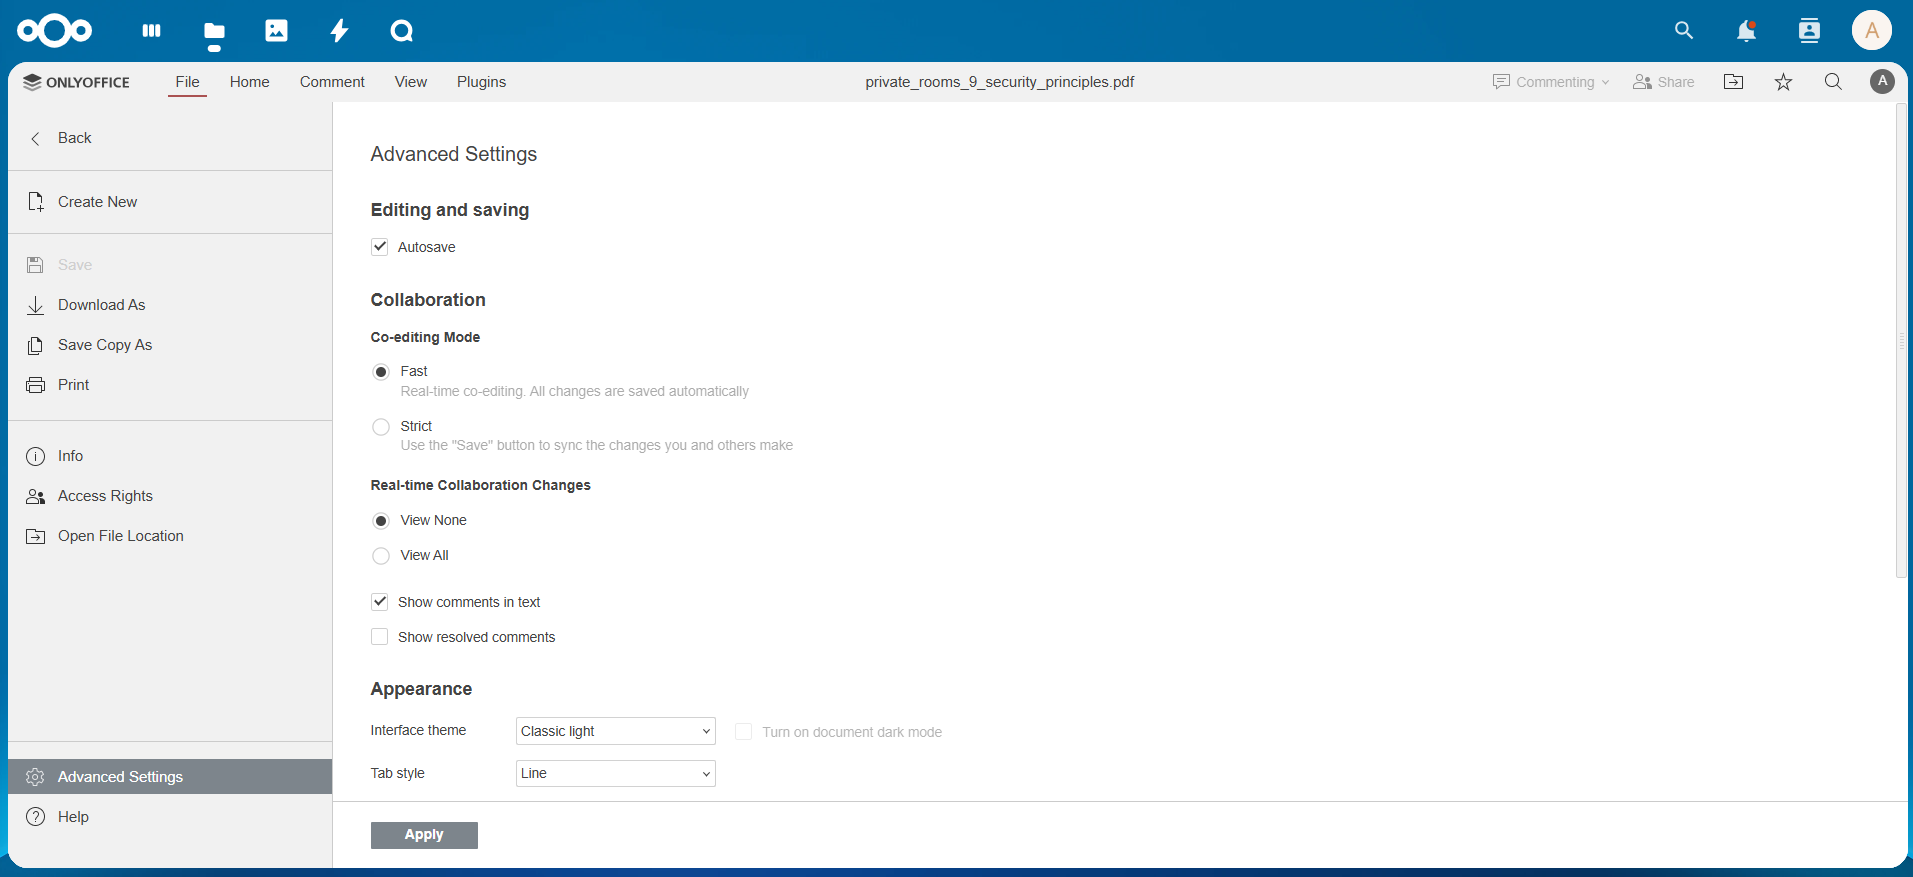The width and height of the screenshot is (1913, 877).
Task: Choose Create New in sidebar
Action: (x=170, y=202)
